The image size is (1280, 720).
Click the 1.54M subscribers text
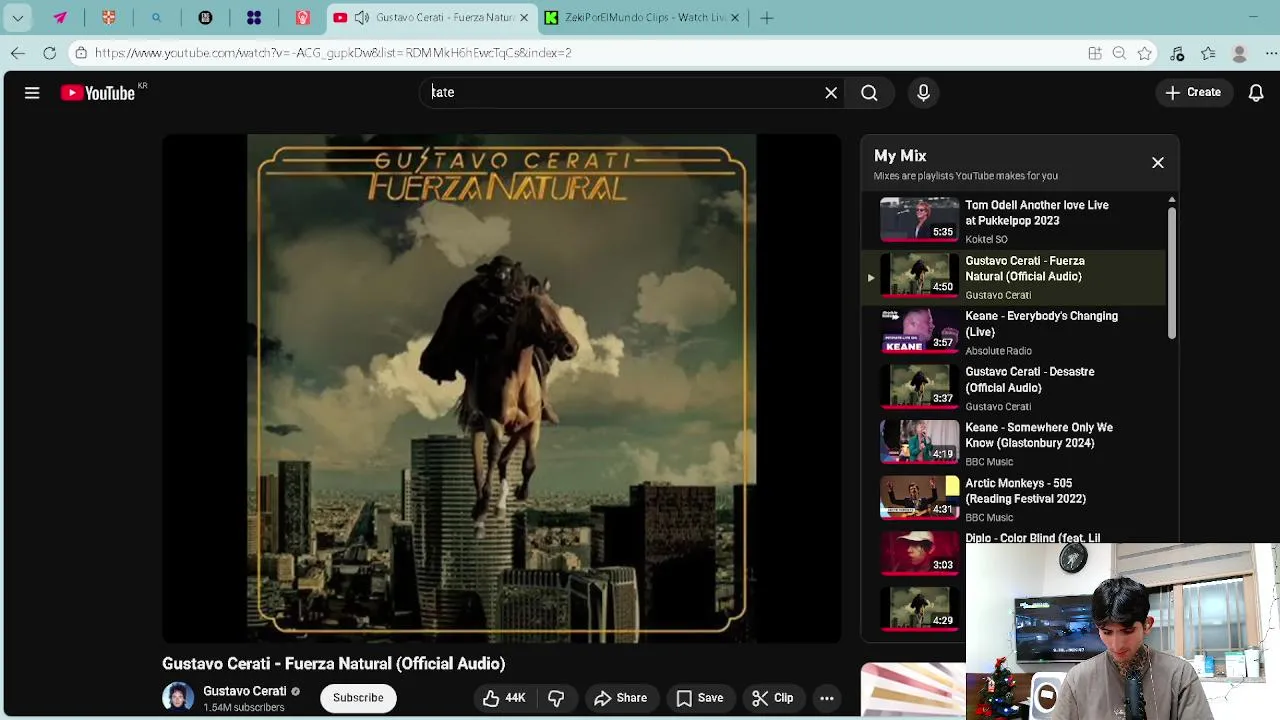(244, 708)
